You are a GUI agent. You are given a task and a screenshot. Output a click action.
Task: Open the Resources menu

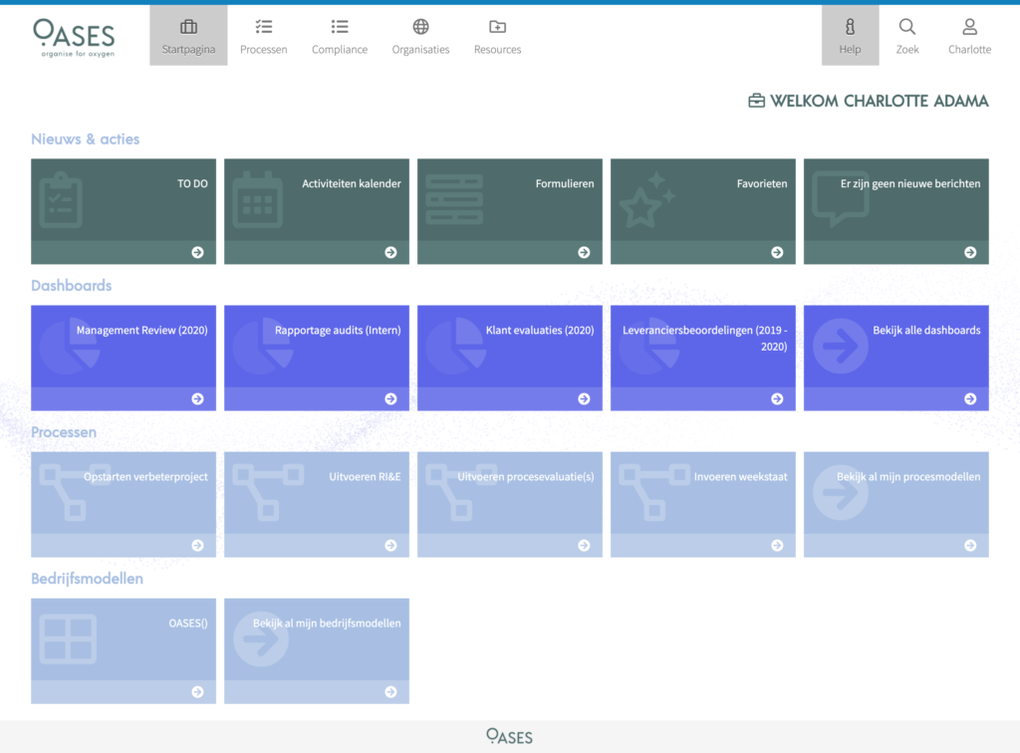click(497, 36)
